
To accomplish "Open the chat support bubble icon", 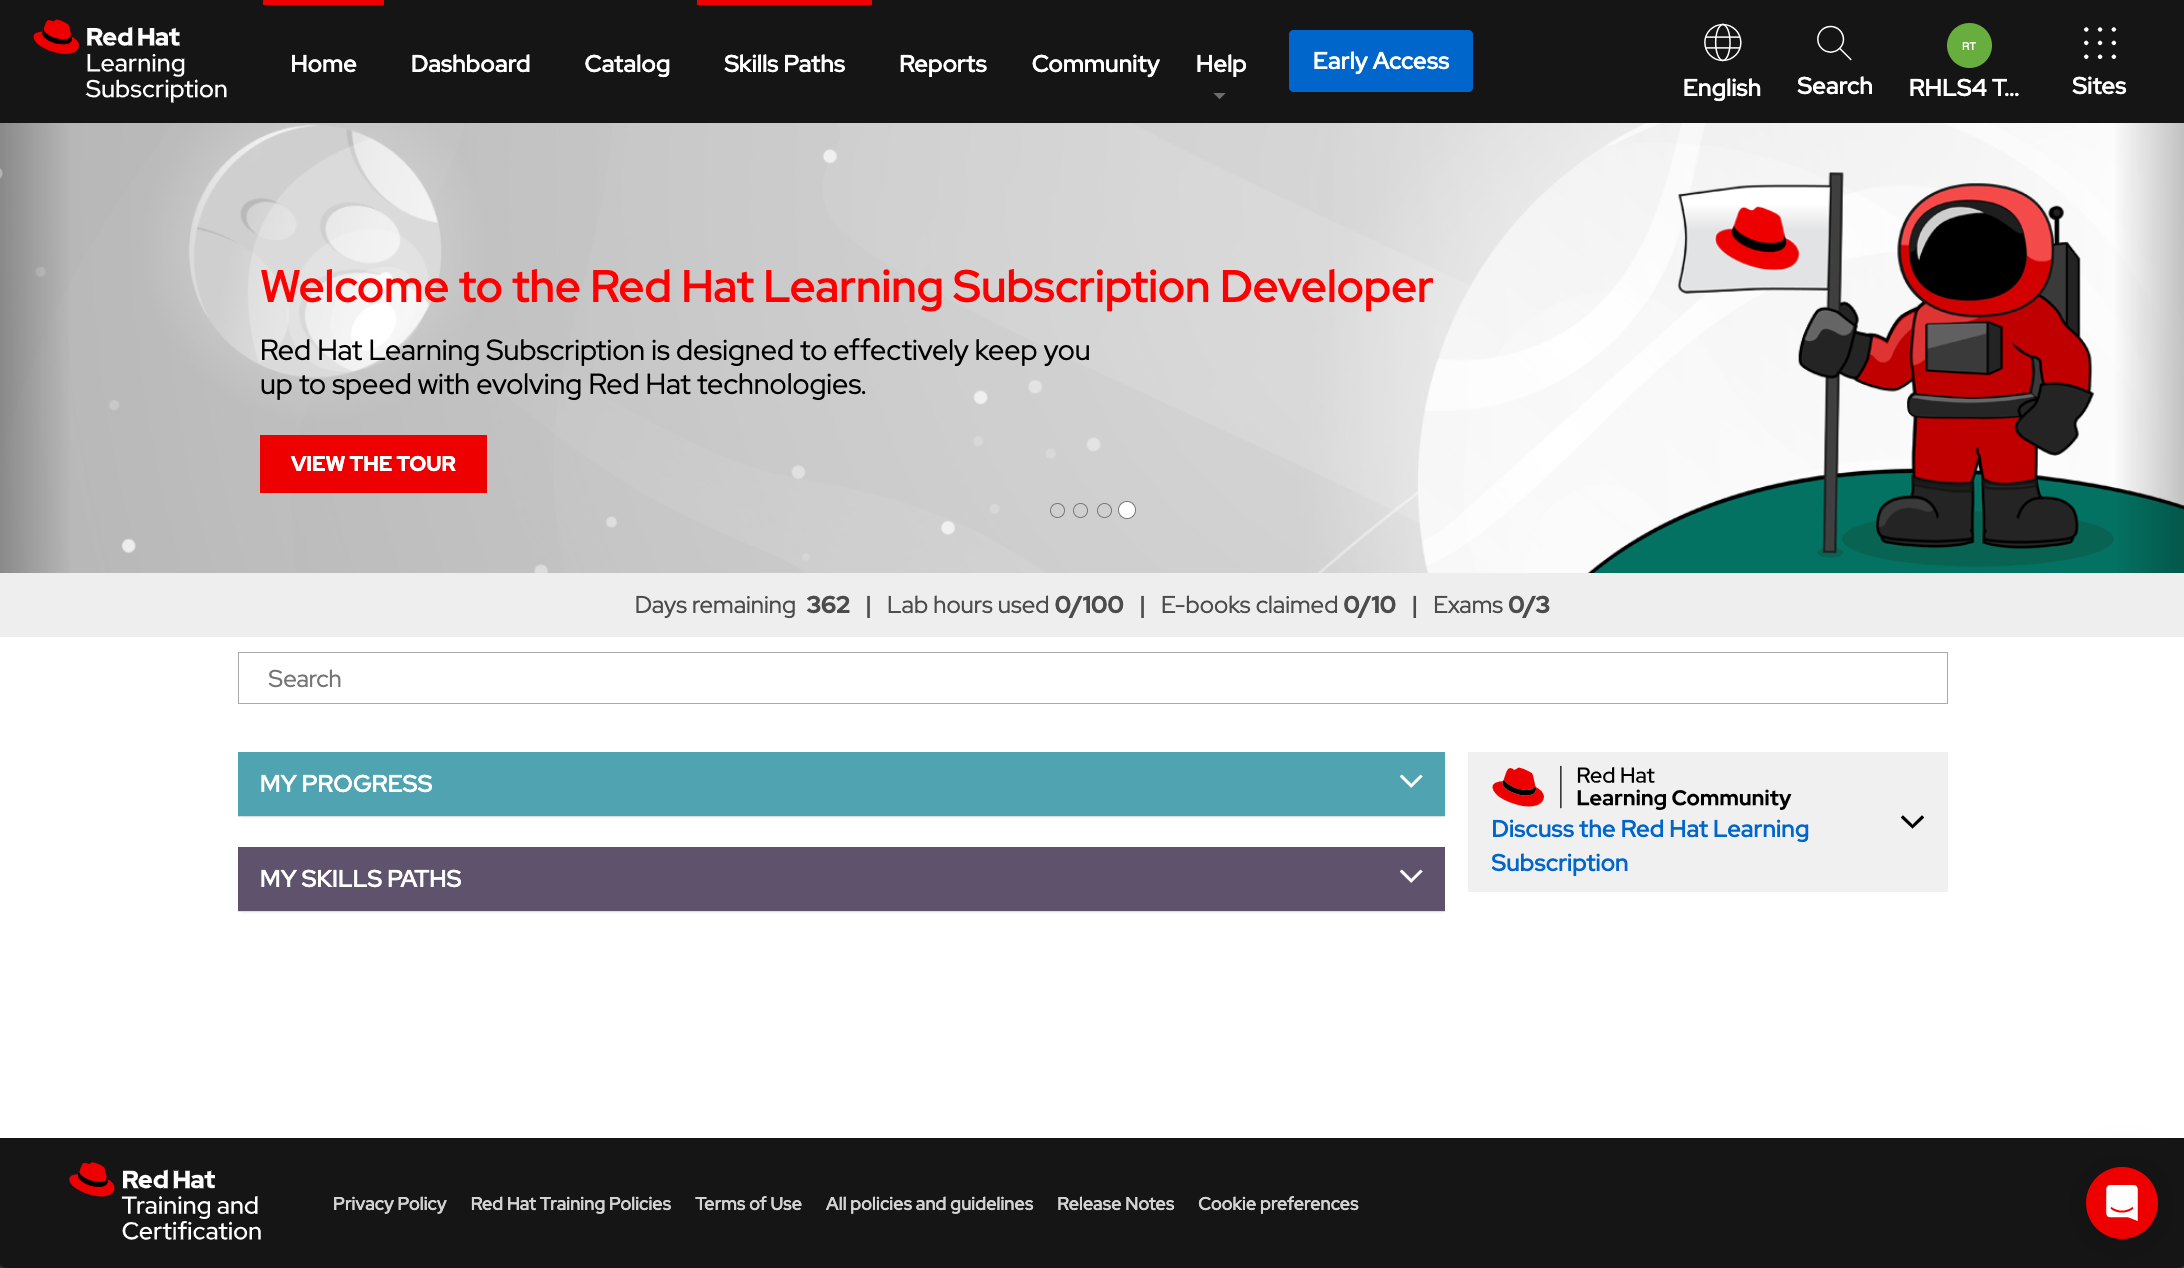I will pos(2121,1203).
